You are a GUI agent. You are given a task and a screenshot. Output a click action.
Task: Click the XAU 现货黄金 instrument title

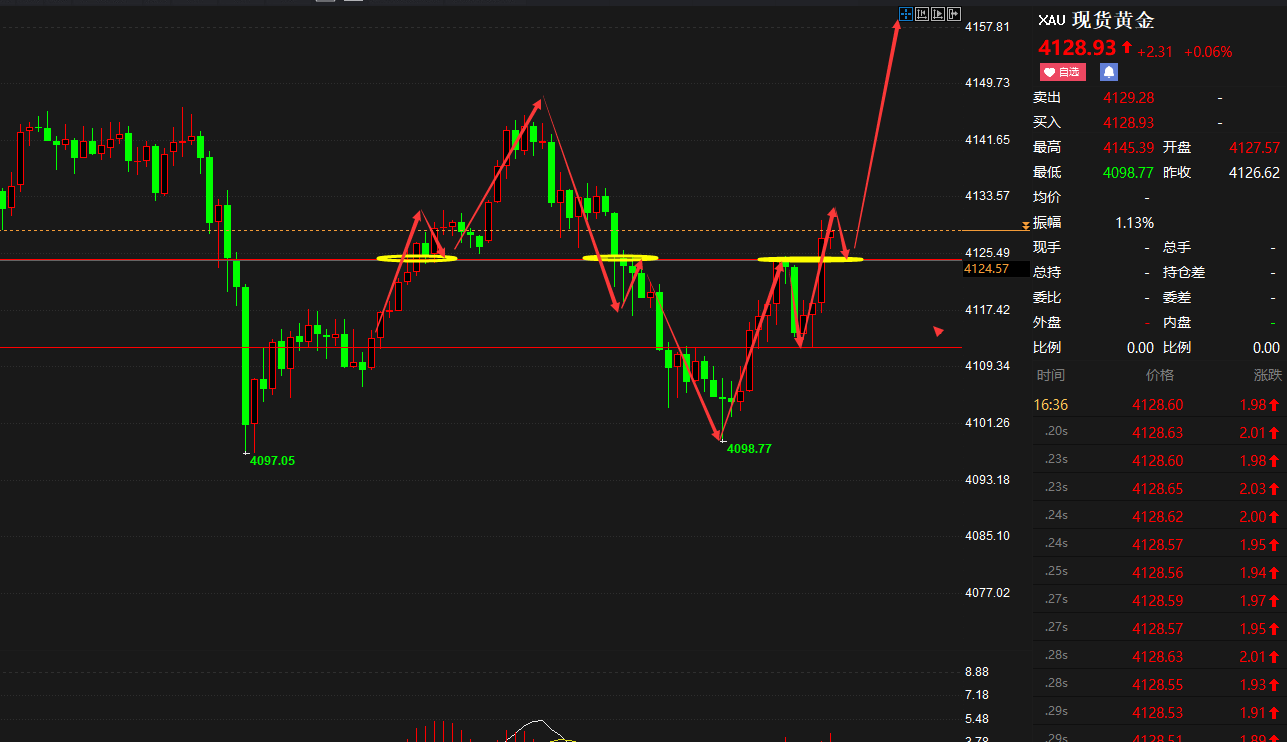pos(1096,21)
